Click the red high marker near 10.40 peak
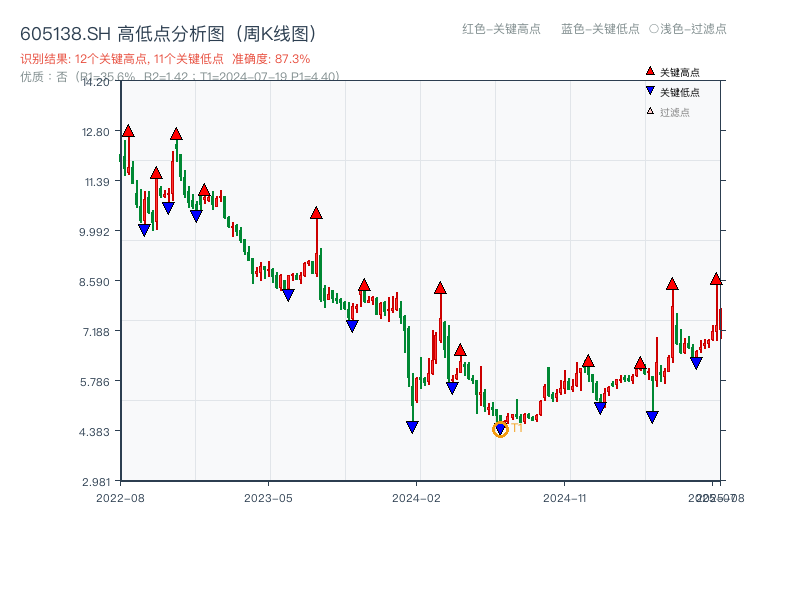 click(x=316, y=213)
